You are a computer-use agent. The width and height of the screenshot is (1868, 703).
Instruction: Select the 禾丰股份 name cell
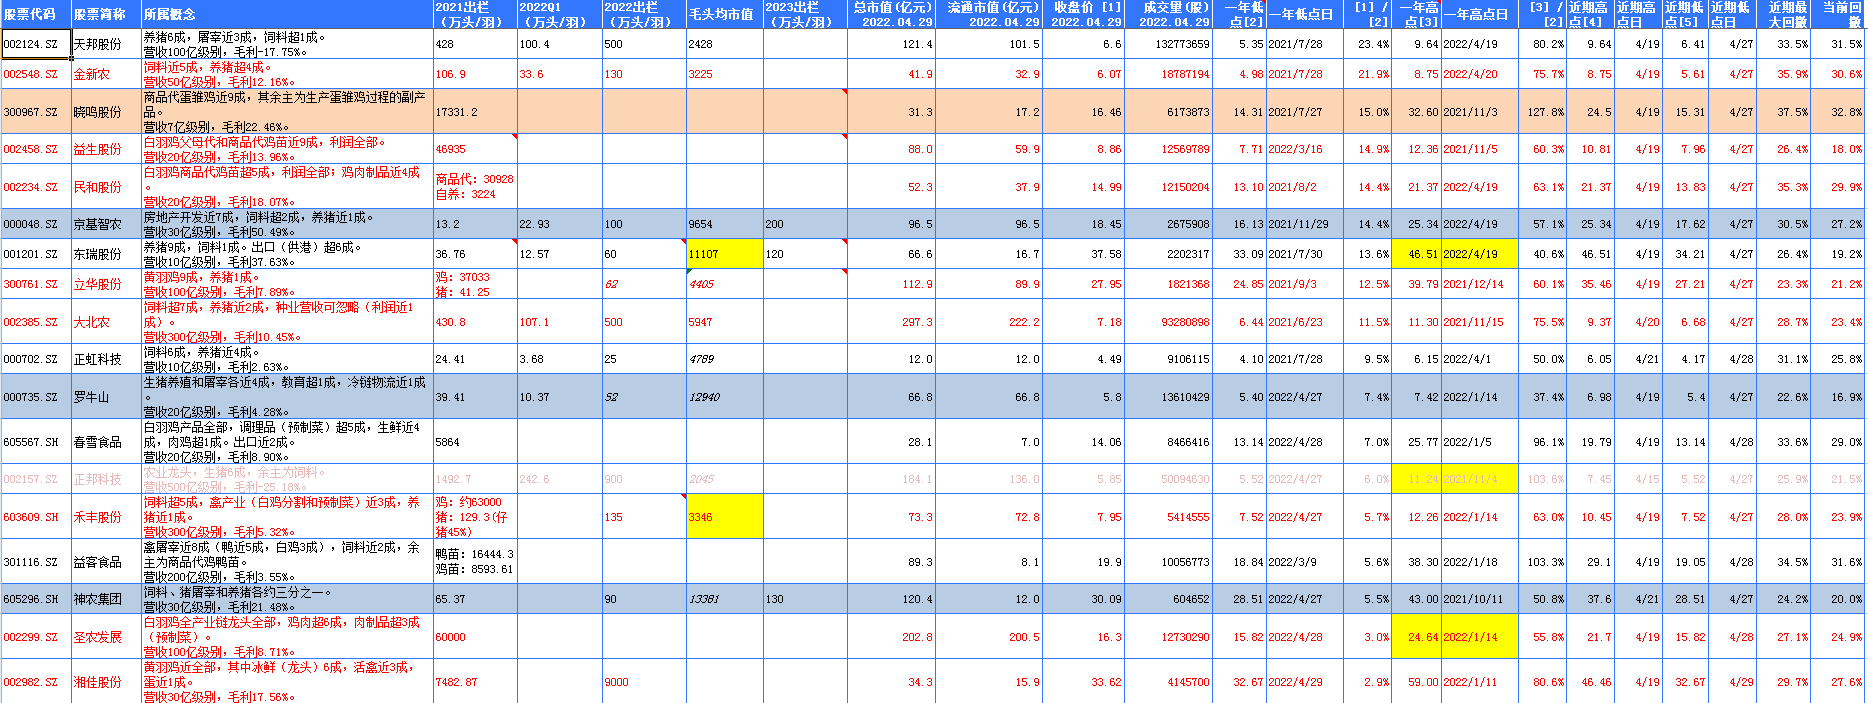click(106, 517)
